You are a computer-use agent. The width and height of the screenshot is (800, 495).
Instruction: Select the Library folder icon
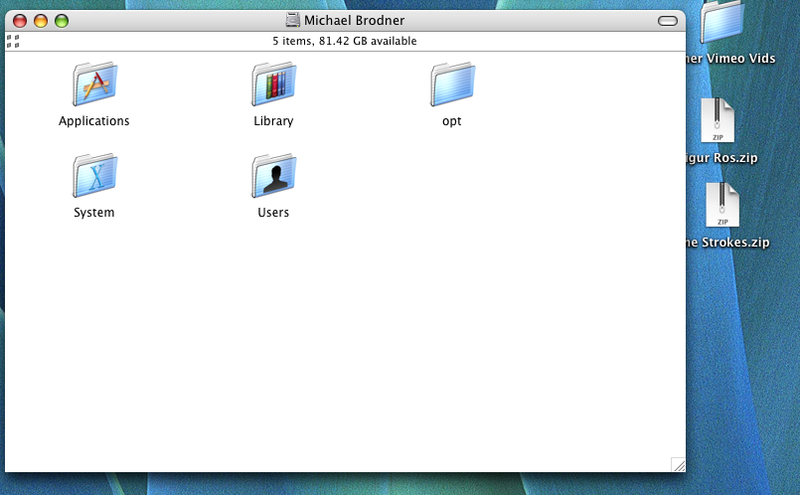pyautogui.click(x=273, y=84)
